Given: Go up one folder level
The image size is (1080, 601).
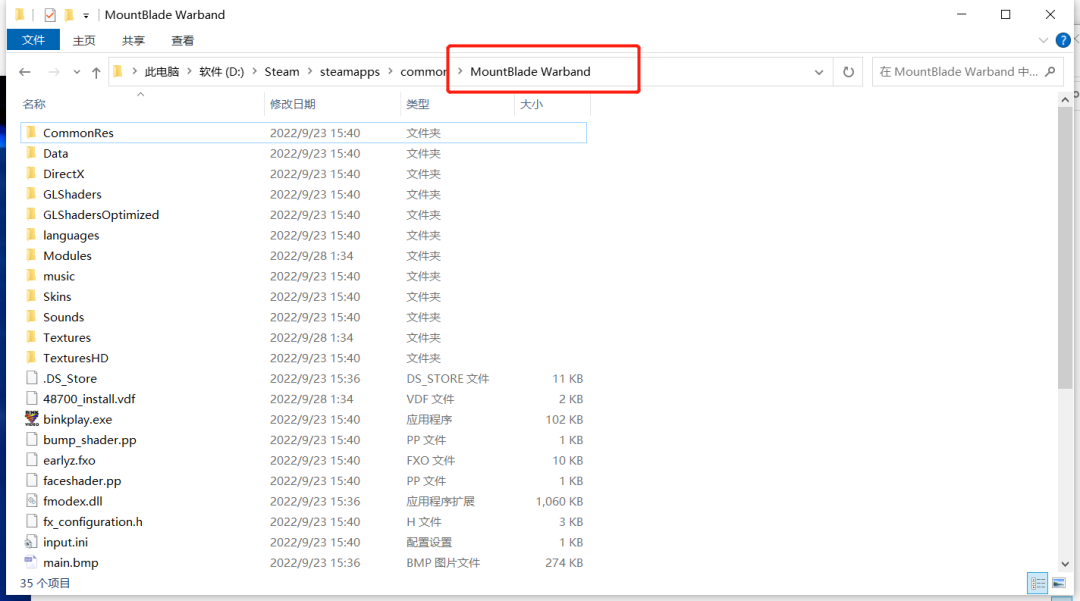Looking at the screenshot, I should pos(96,72).
